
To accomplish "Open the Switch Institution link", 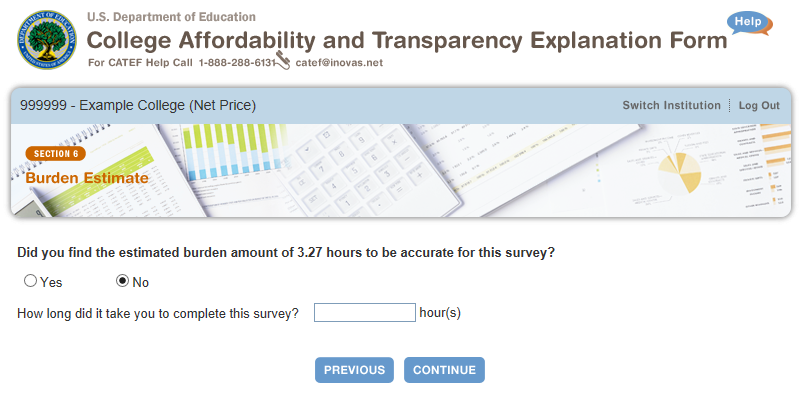I will pyautogui.click(x=671, y=105).
